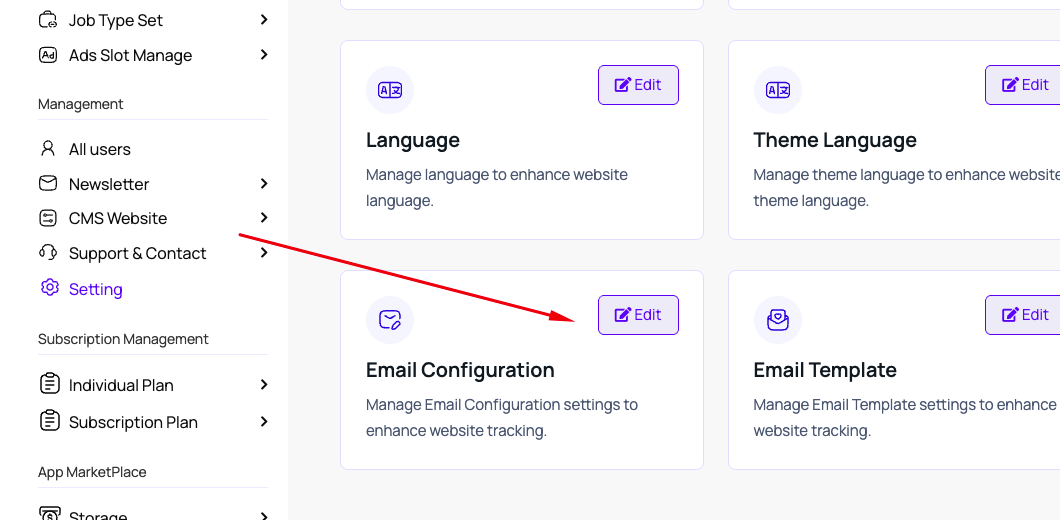
Task: Click the Subscription Management section heading
Action: [x=123, y=339]
